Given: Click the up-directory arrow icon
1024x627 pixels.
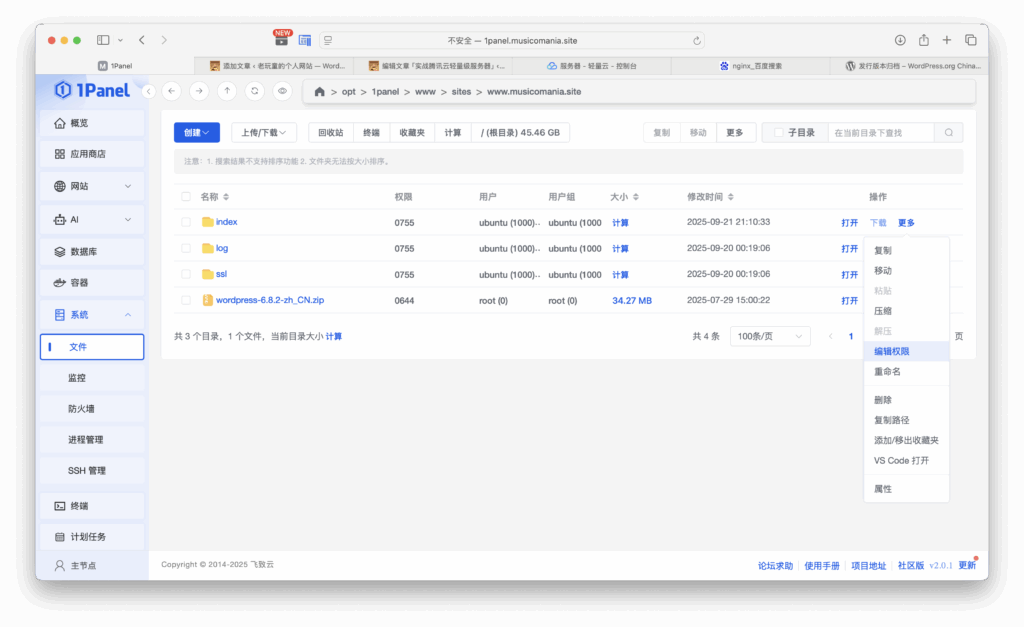Looking at the screenshot, I should pyautogui.click(x=227, y=91).
